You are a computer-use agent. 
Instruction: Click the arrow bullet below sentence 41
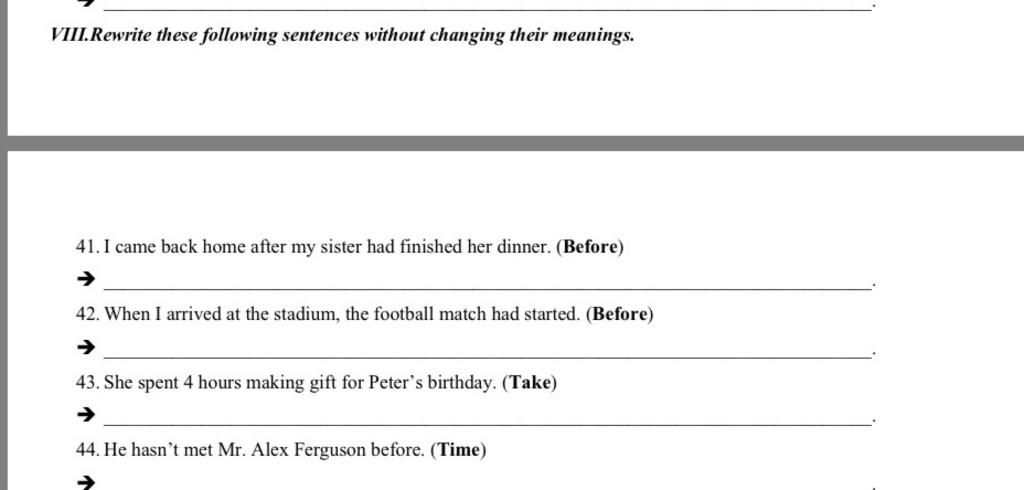point(86,280)
